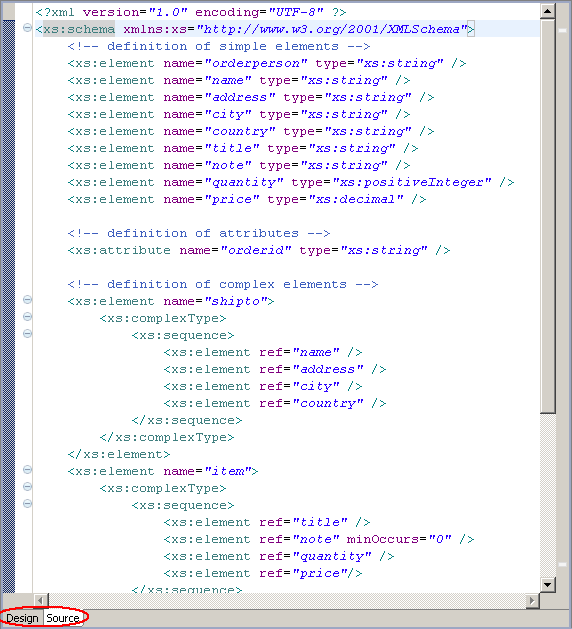Click the ref="title" element line

pyautogui.click(x=267, y=522)
